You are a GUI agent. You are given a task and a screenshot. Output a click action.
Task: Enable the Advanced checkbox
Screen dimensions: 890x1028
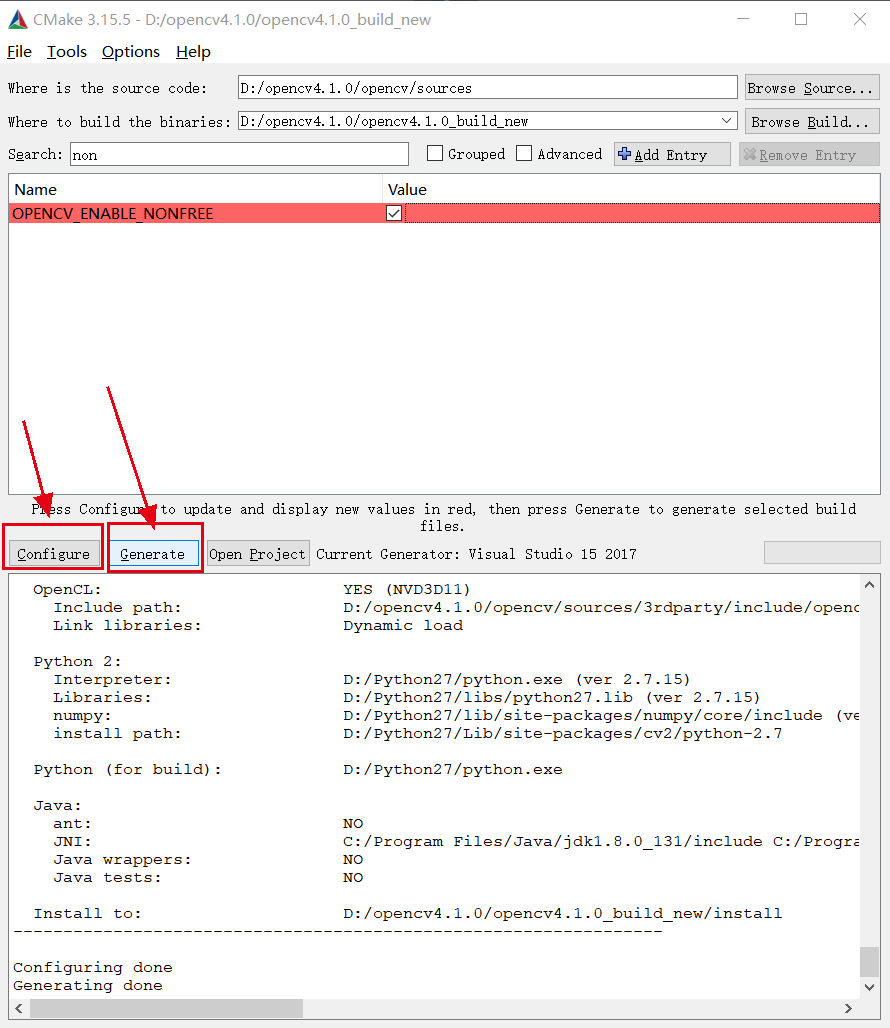[524, 153]
